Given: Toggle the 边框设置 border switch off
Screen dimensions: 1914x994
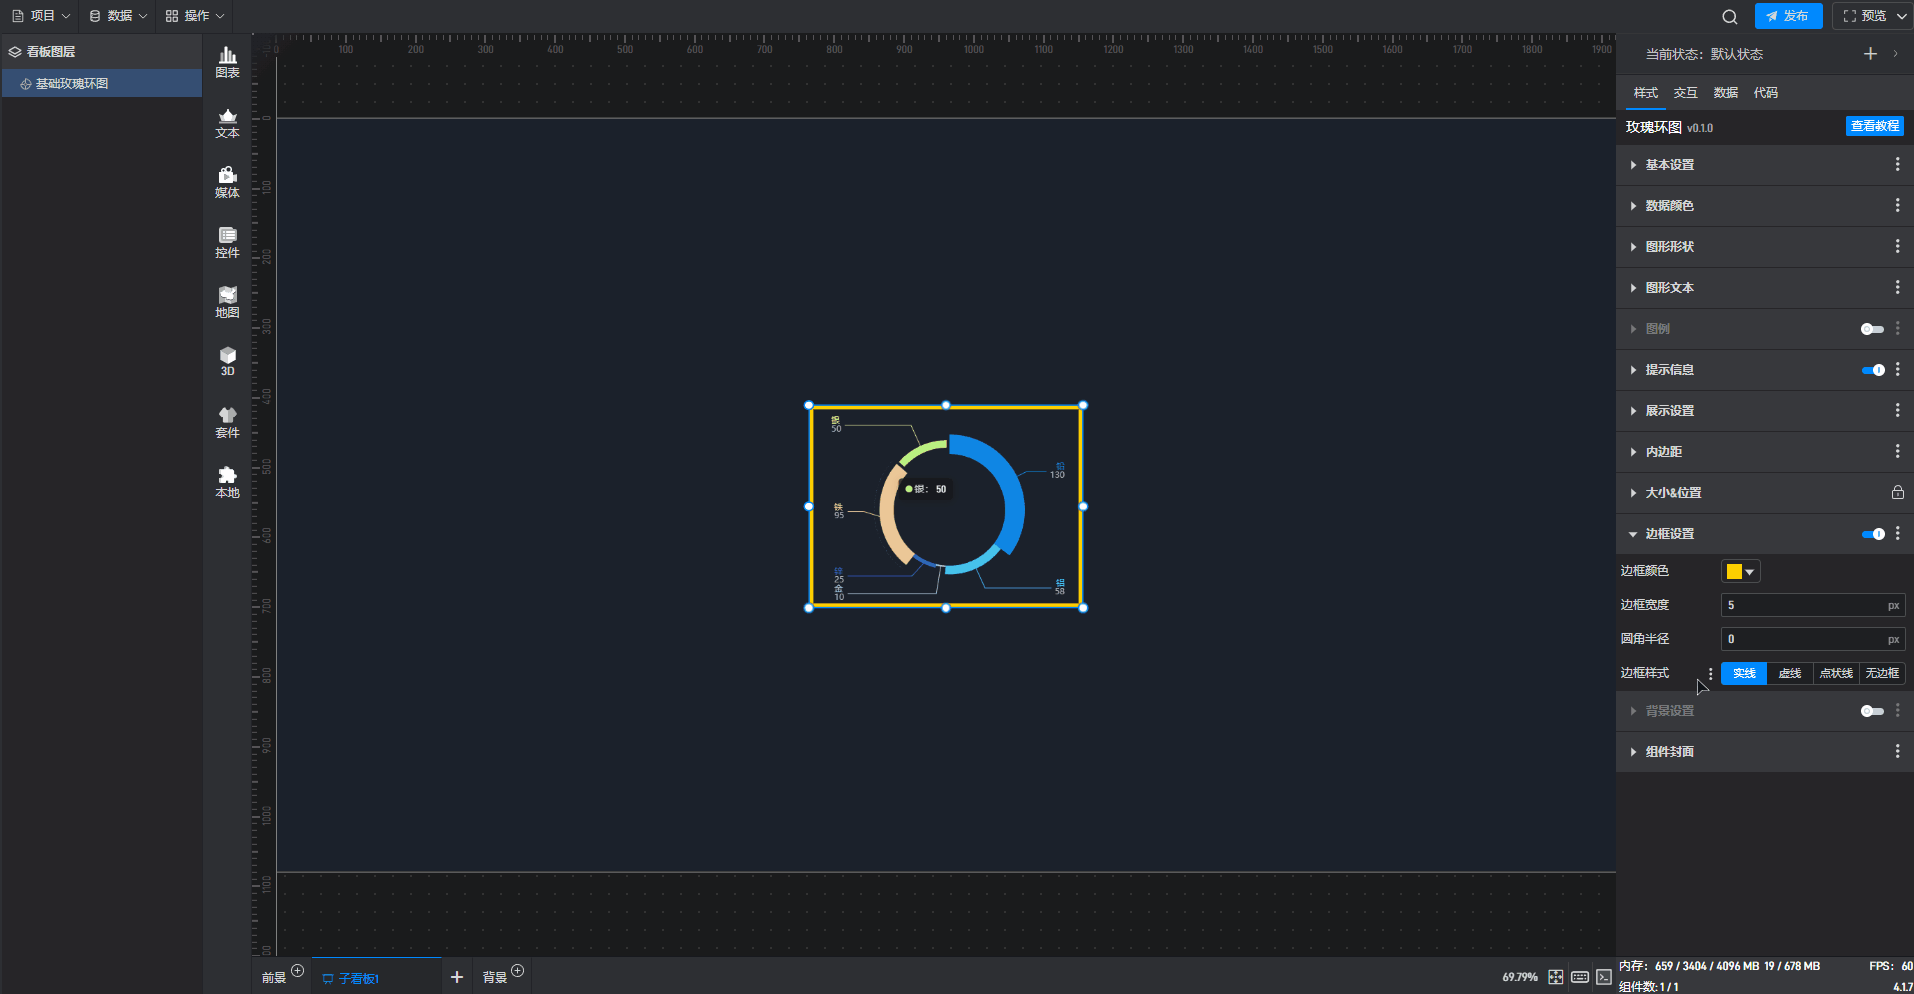Looking at the screenshot, I should click(x=1872, y=534).
